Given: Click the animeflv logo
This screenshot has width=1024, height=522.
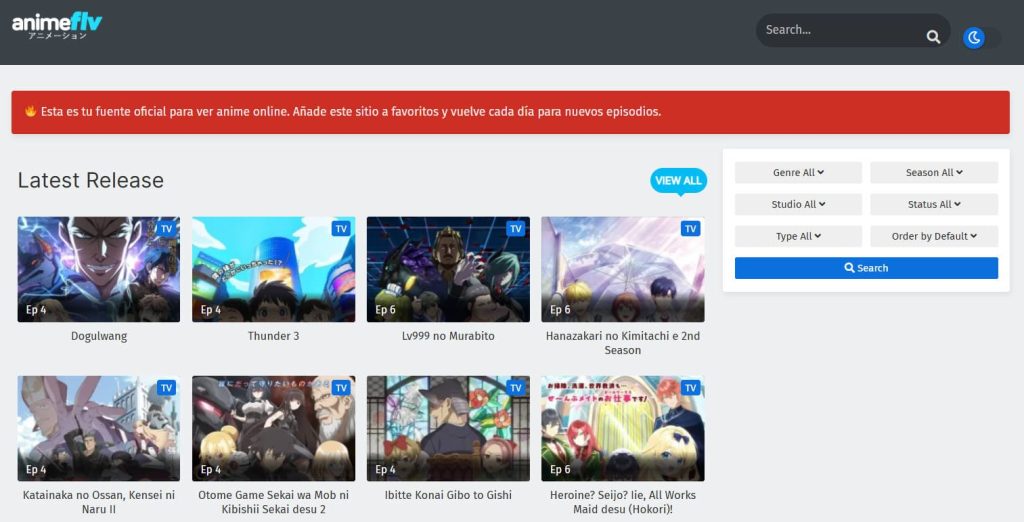Looking at the screenshot, I should [57, 25].
